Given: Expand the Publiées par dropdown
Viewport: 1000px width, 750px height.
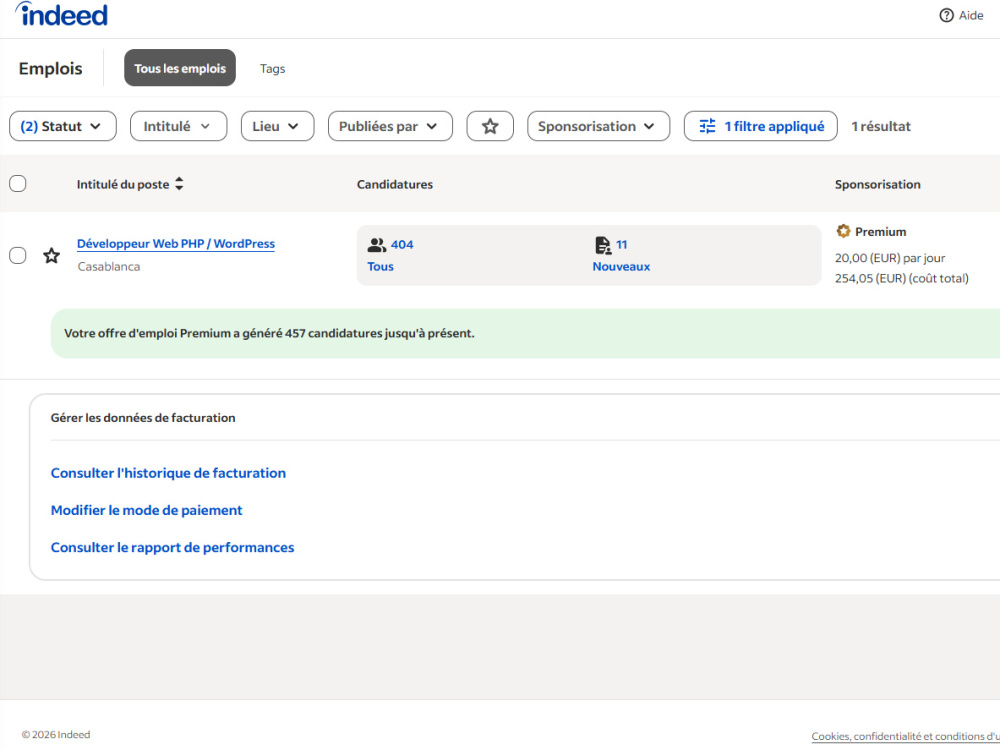Looking at the screenshot, I should pyautogui.click(x=390, y=126).
